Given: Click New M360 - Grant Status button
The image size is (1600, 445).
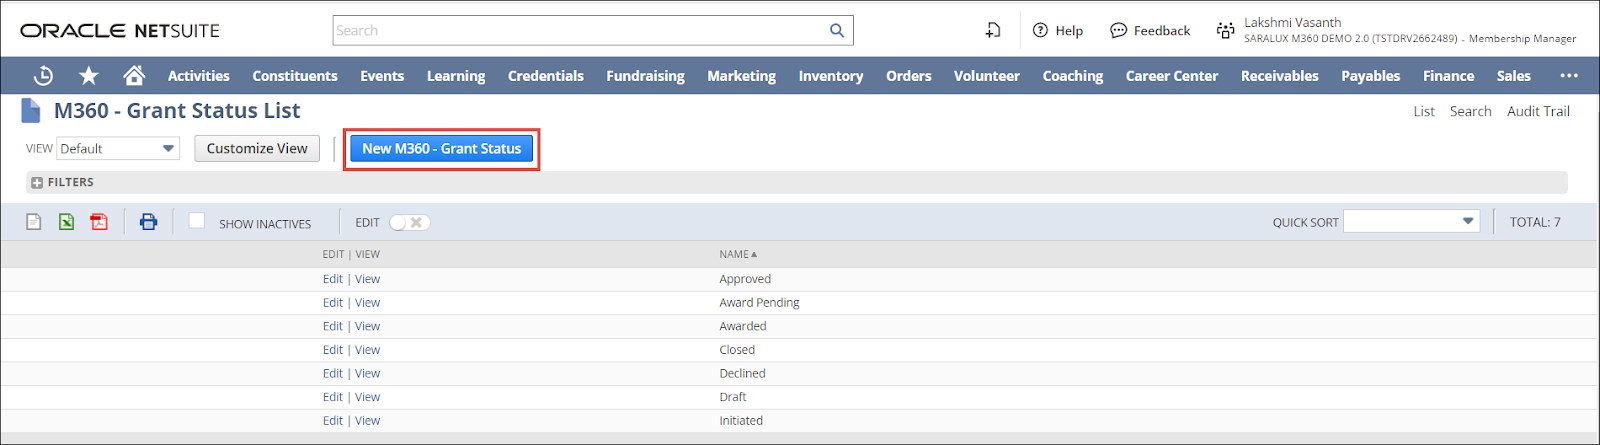Looking at the screenshot, I should click(x=441, y=149).
